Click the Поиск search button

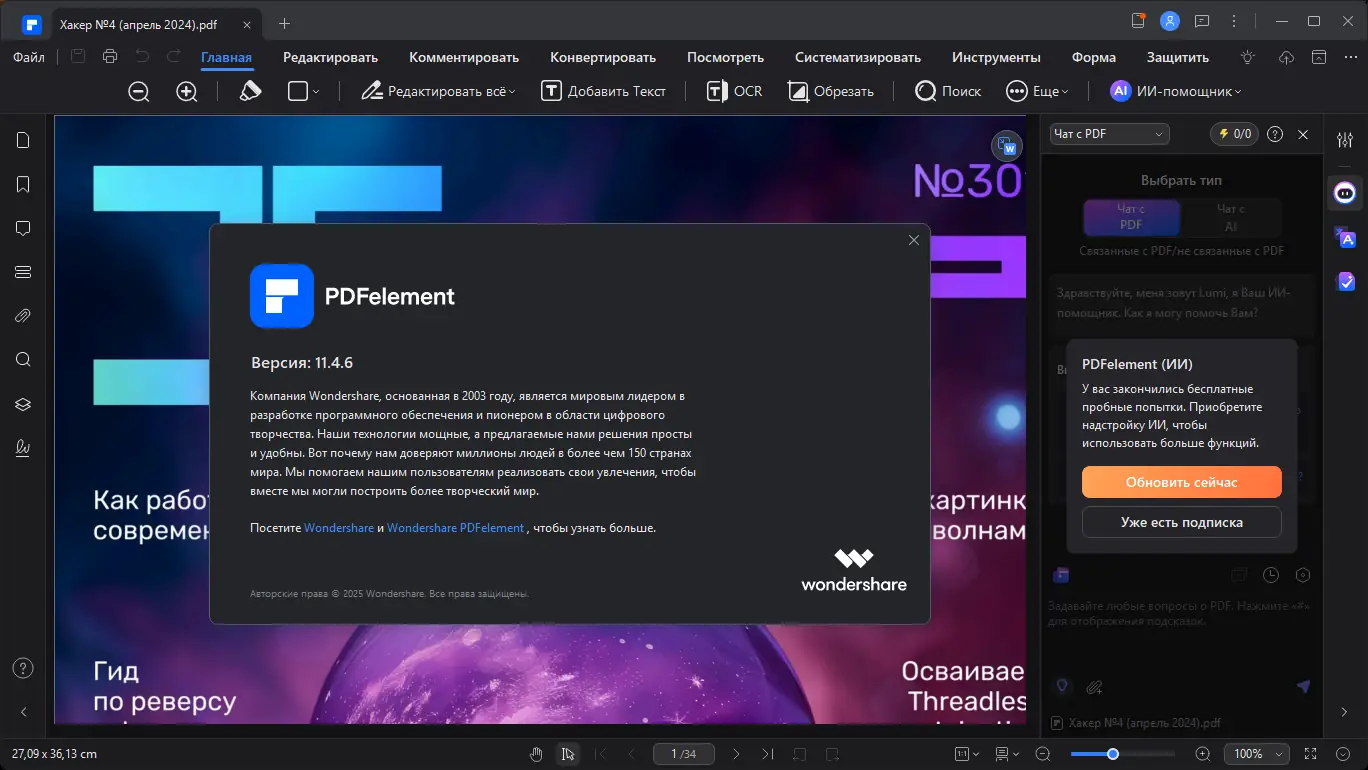949,91
